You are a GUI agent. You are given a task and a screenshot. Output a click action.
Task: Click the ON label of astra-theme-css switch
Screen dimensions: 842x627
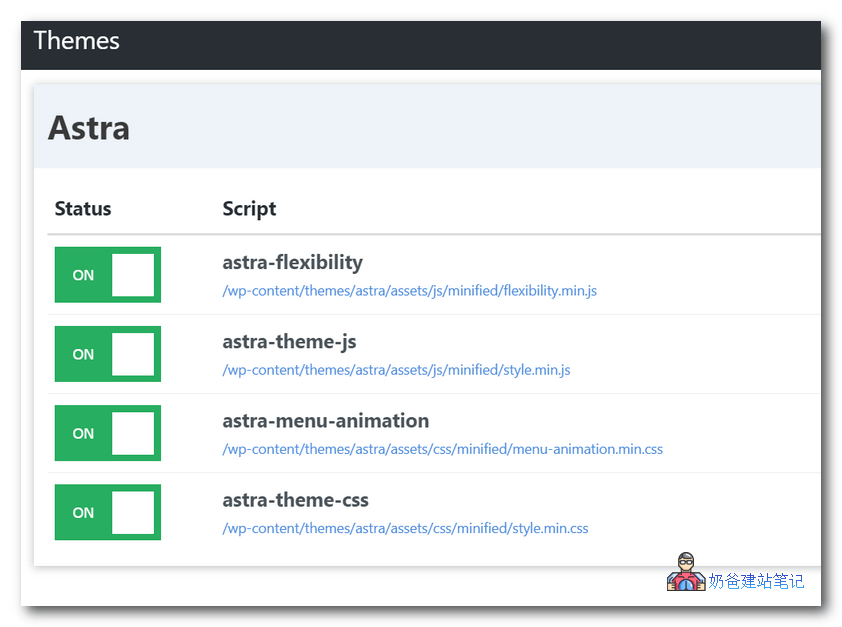point(83,513)
